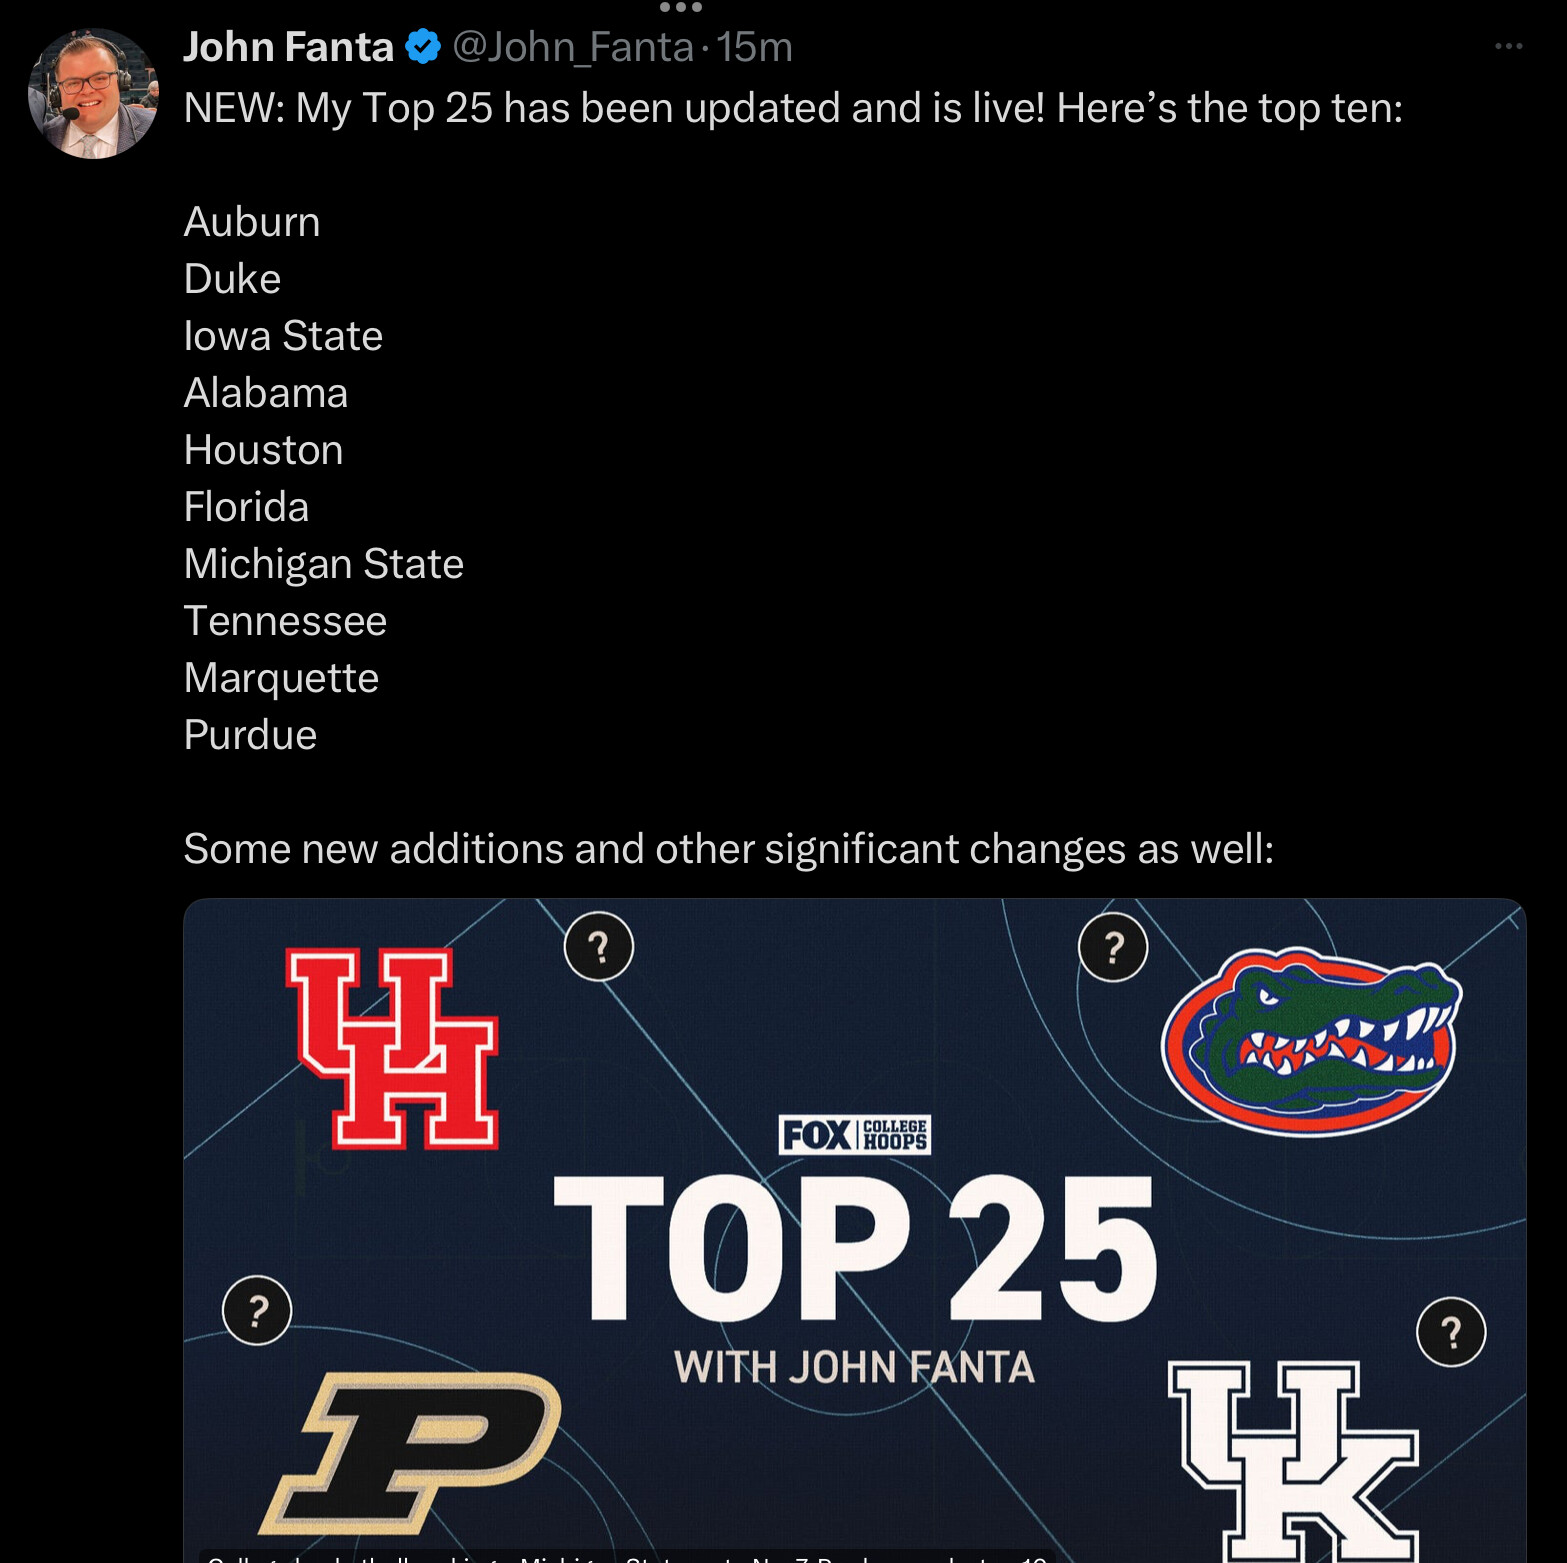This screenshot has width=1567, height=1563.
Task: Click the red Houston UH logo
Action: (x=393, y=1048)
